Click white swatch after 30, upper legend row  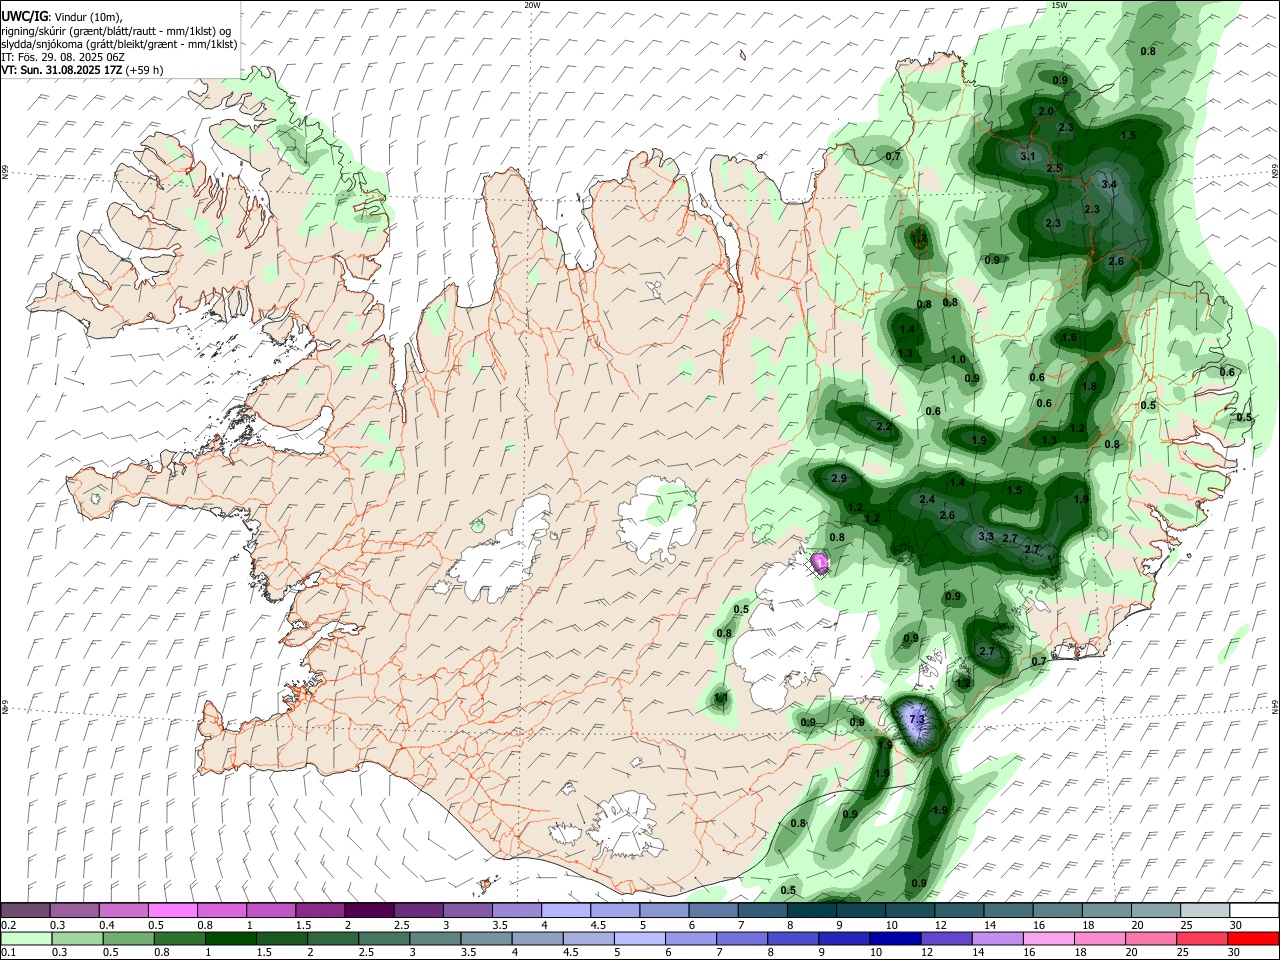click(x=1254, y=911)
